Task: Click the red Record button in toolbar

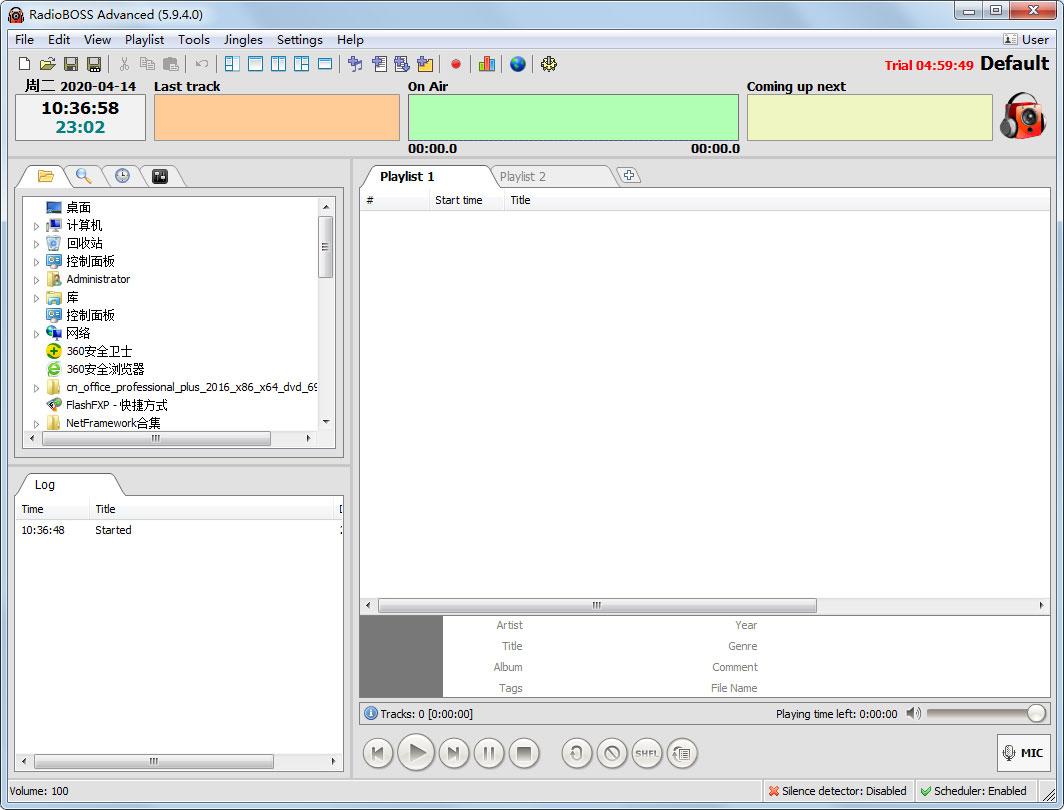Action: coord(456,64)
